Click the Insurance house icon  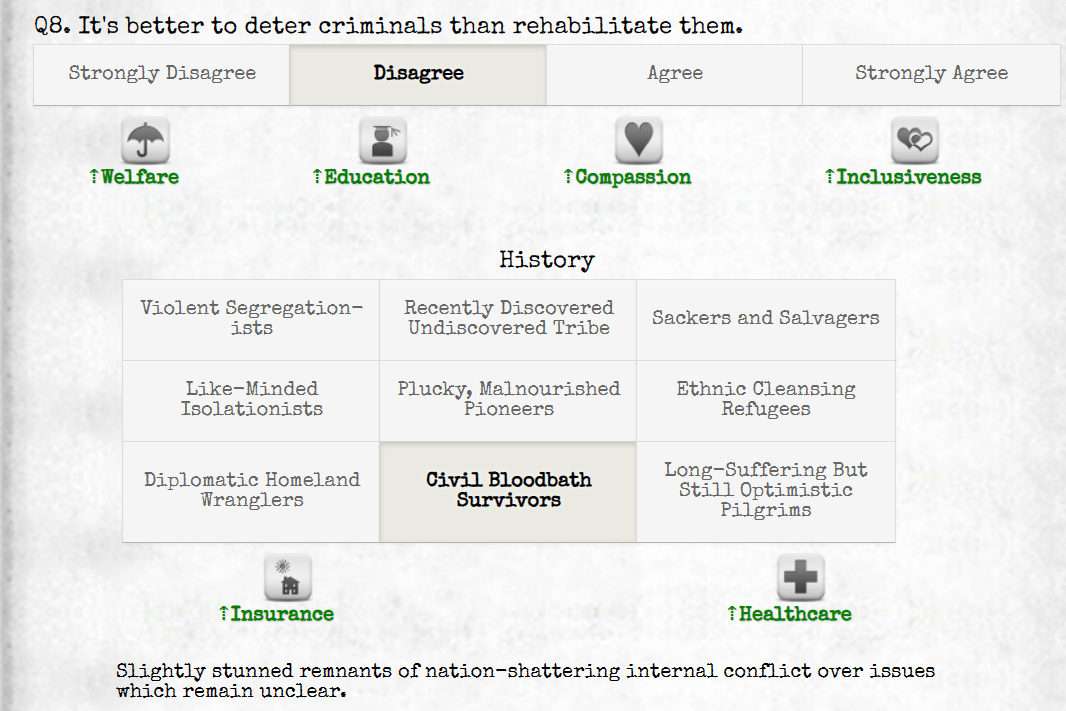point(288,578)
